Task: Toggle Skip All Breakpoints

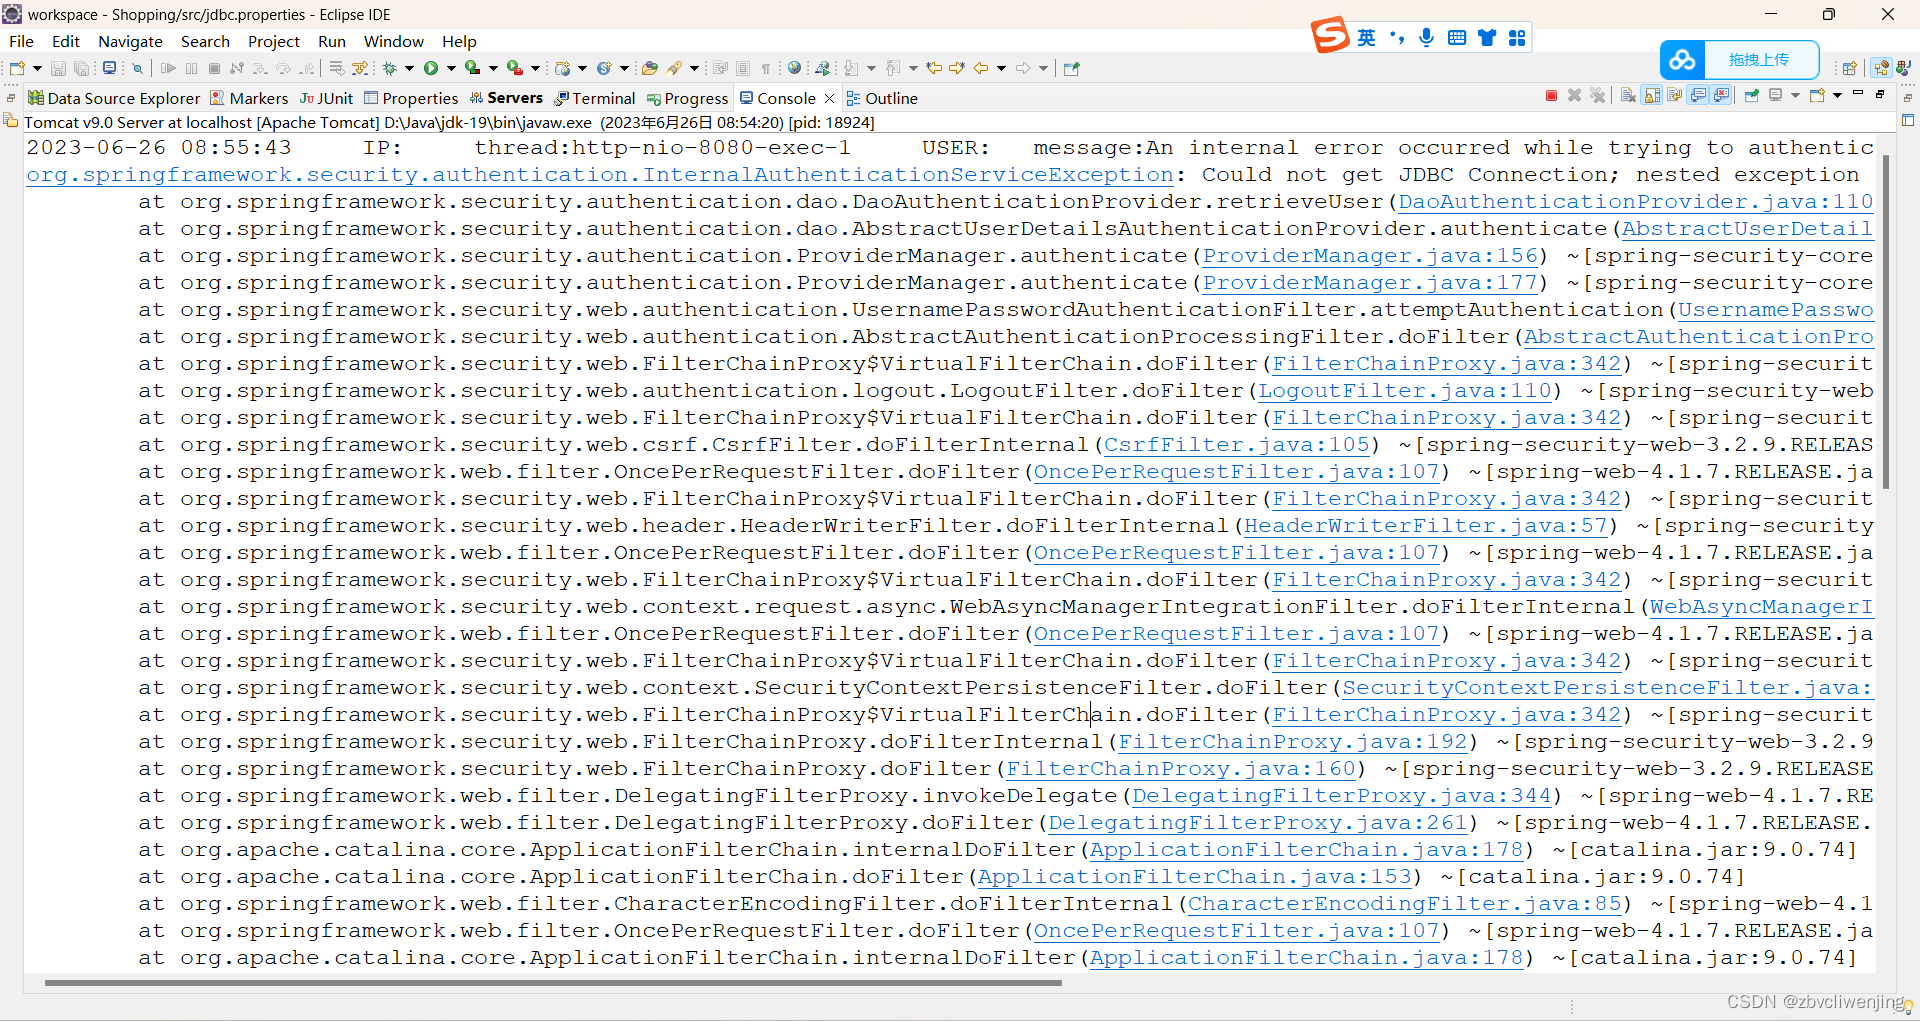Action: click(x=137, y=68)
